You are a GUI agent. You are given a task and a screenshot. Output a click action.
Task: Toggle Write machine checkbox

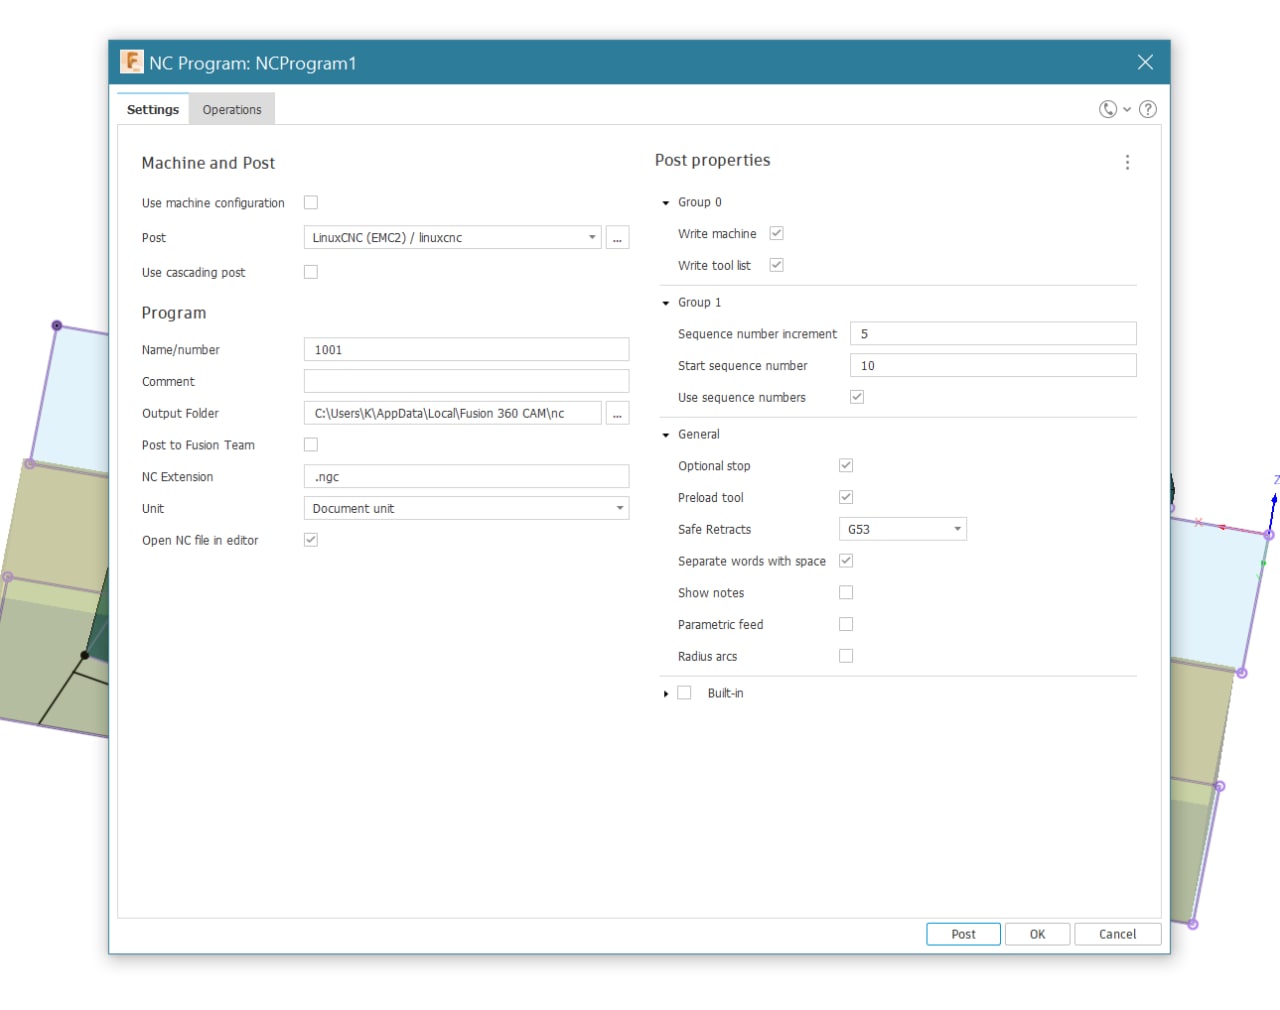776,233
